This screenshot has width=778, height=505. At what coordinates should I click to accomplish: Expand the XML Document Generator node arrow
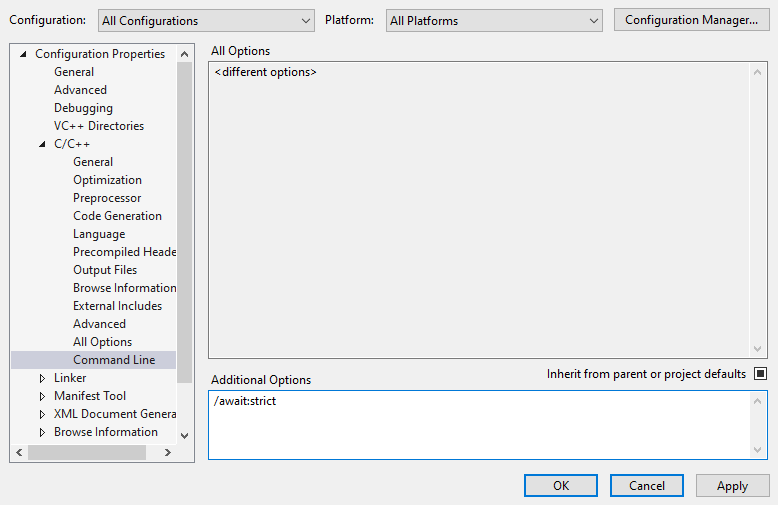42,414
